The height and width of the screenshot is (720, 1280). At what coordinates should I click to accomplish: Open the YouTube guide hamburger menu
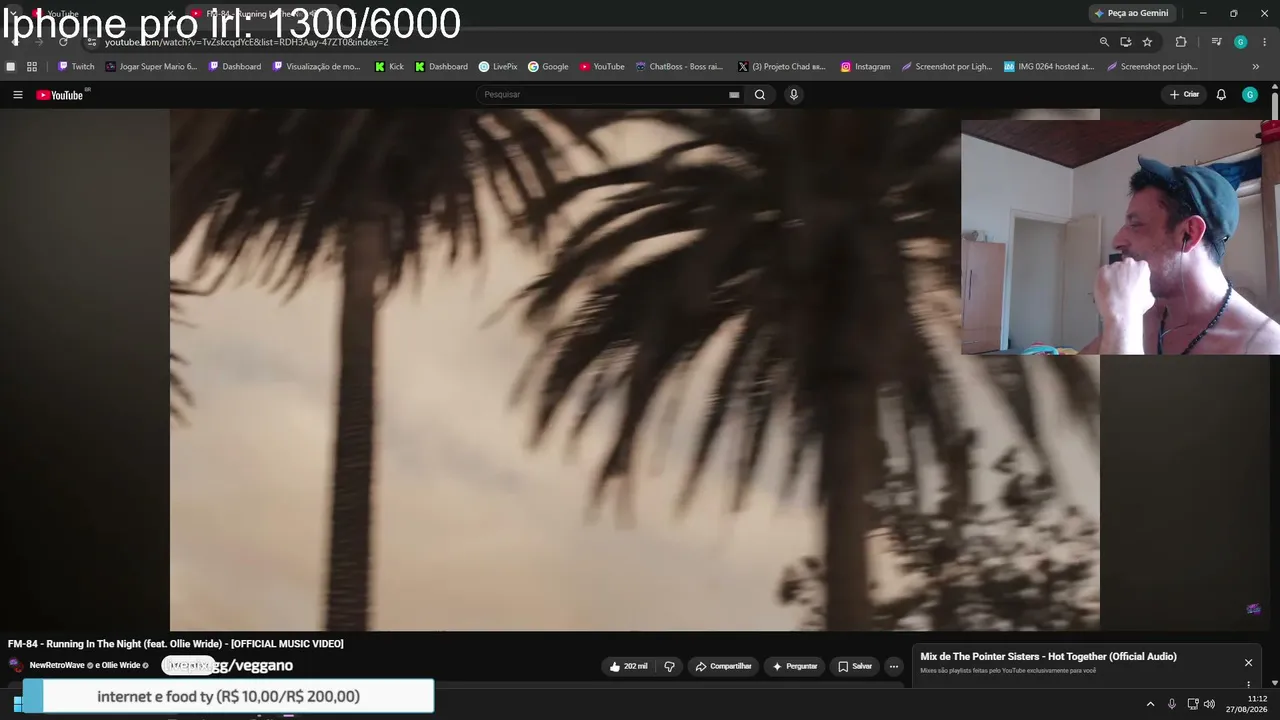[17, 95]
